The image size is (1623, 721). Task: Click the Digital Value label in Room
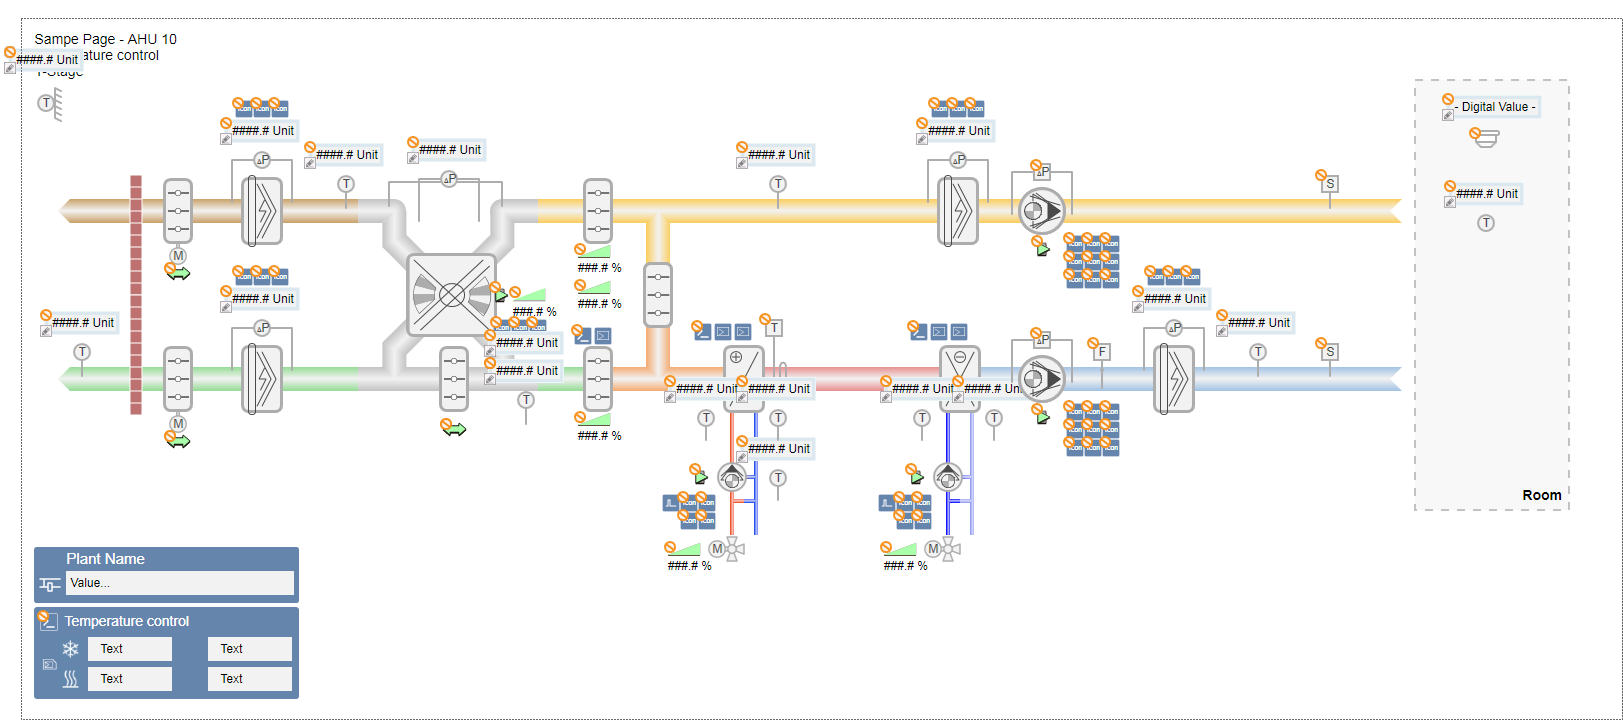point(1497,107)
